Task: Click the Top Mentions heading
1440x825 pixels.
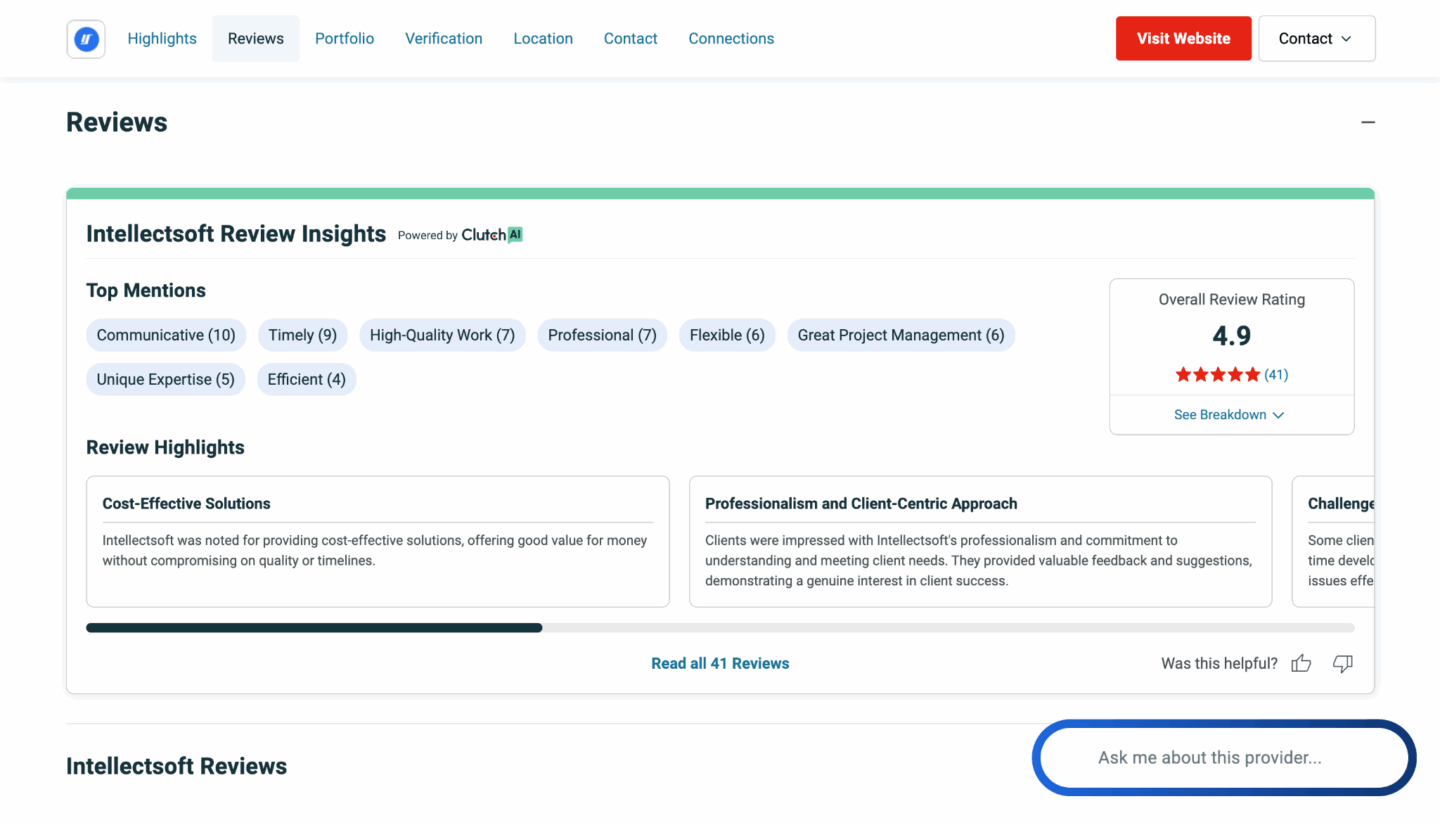Action: [146, 291]
